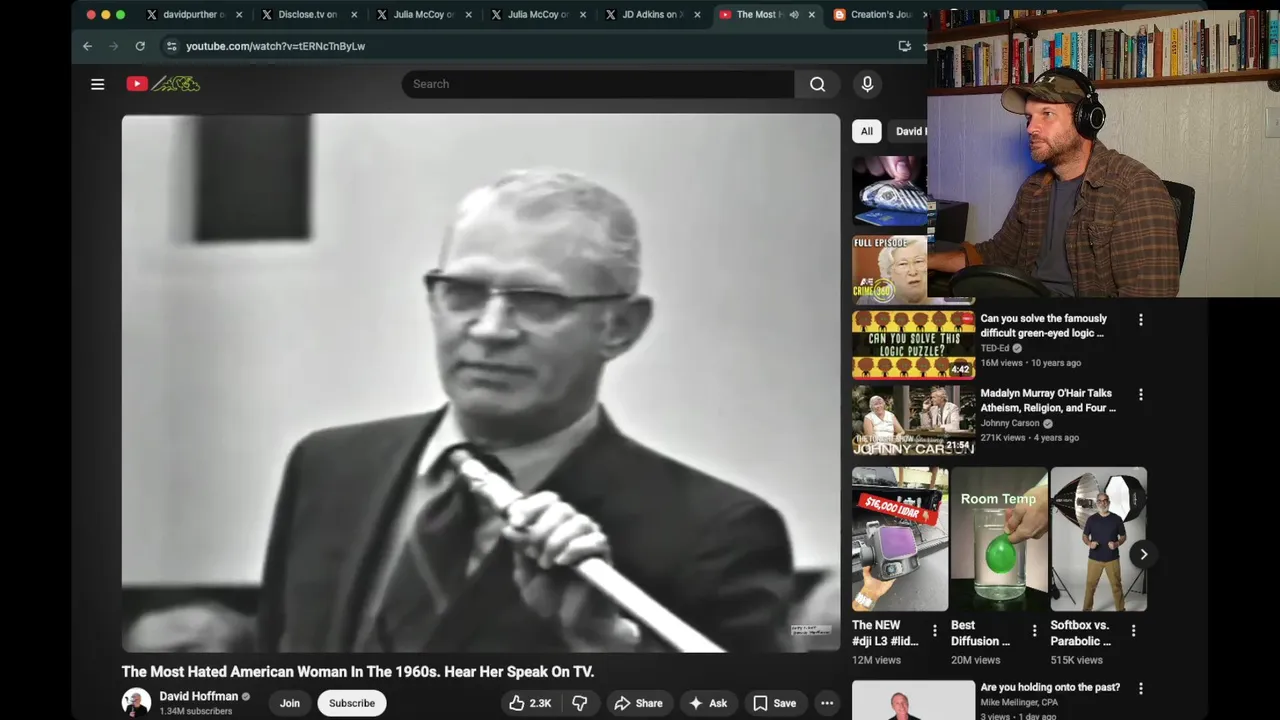Open green-eyed logic puzzle thumbnail
The image size is (1280, 720).
(913, 345)
